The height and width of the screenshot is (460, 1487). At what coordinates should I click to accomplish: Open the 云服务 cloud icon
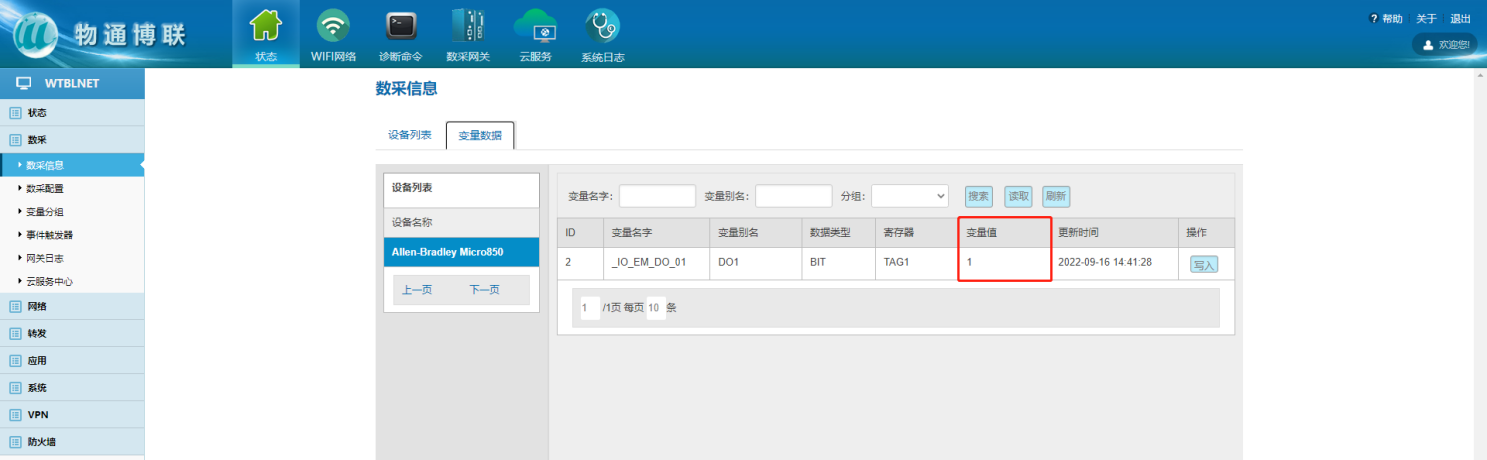(x=535, y=26)
